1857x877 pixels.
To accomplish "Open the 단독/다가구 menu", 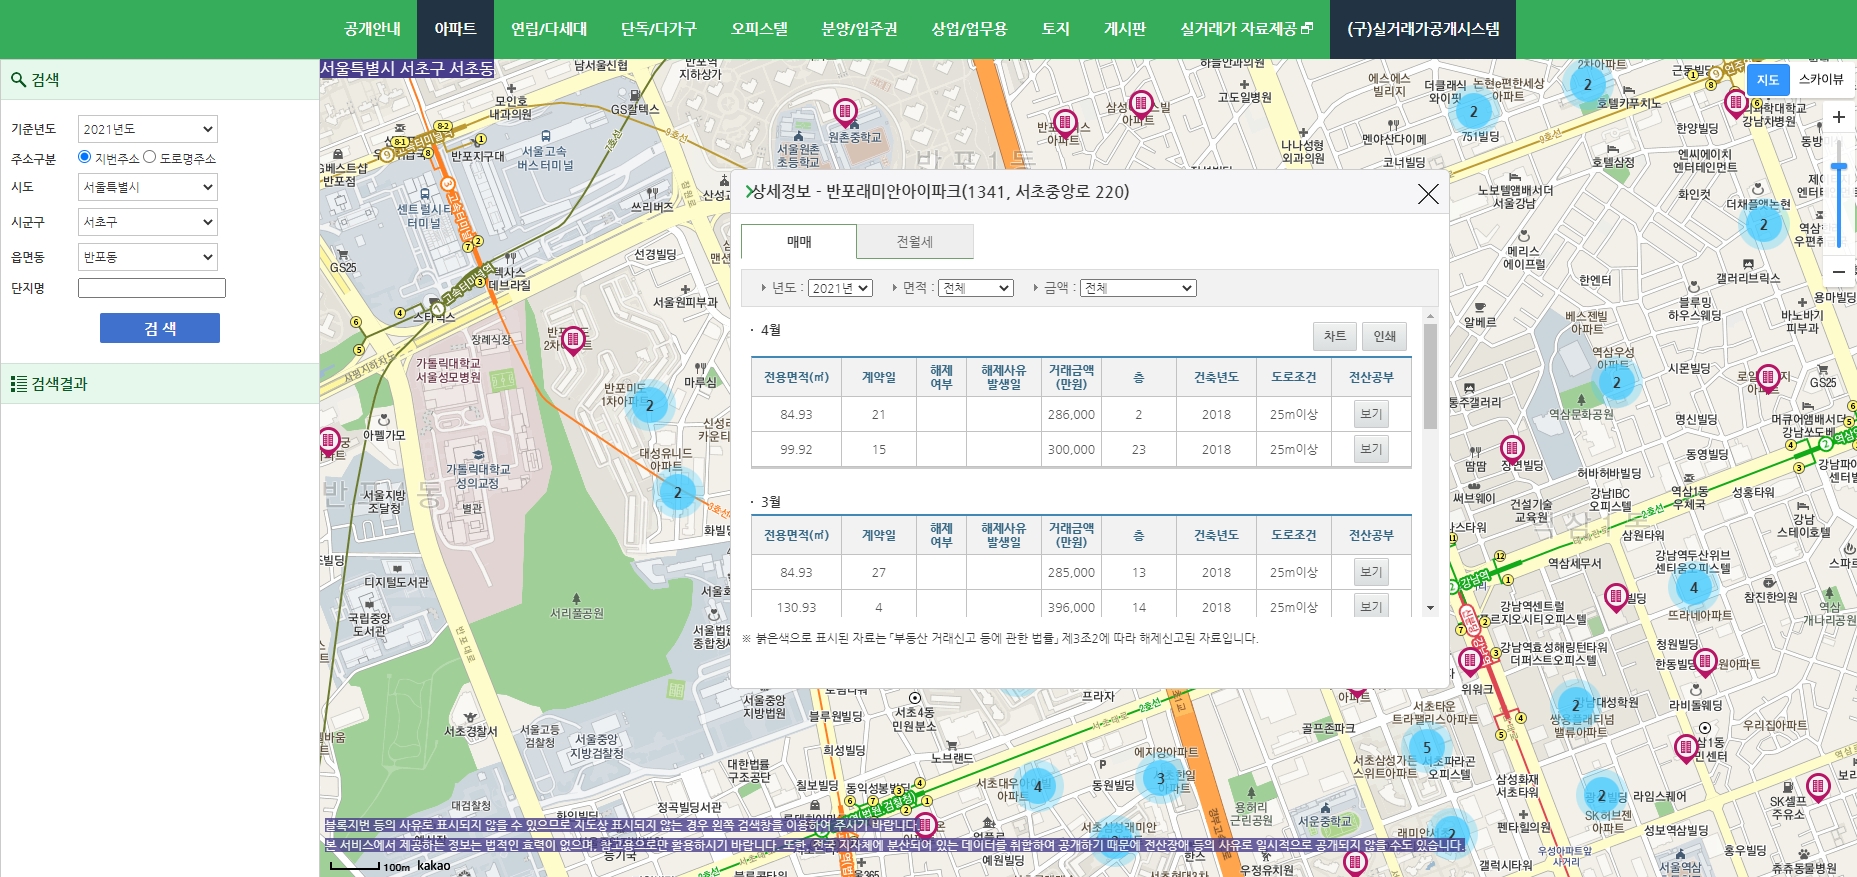I will [658, 29].
